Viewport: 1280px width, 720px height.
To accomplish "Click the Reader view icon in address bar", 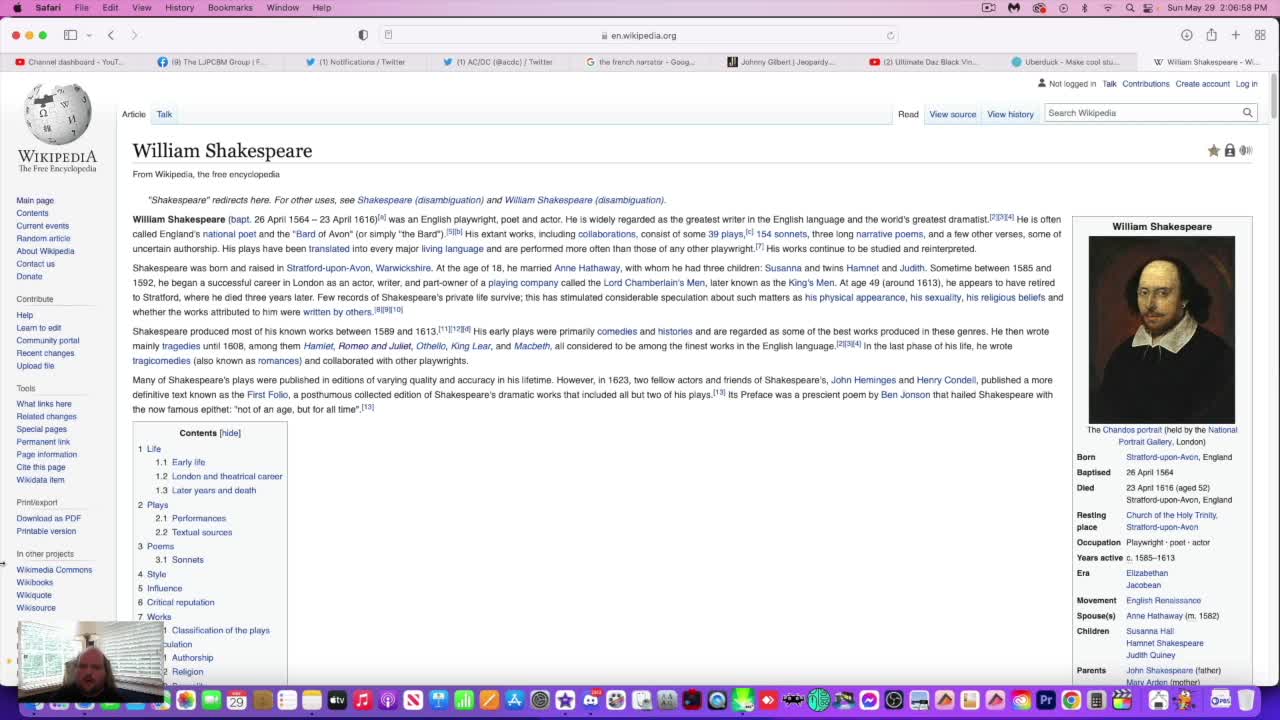I will click(388, 35).
